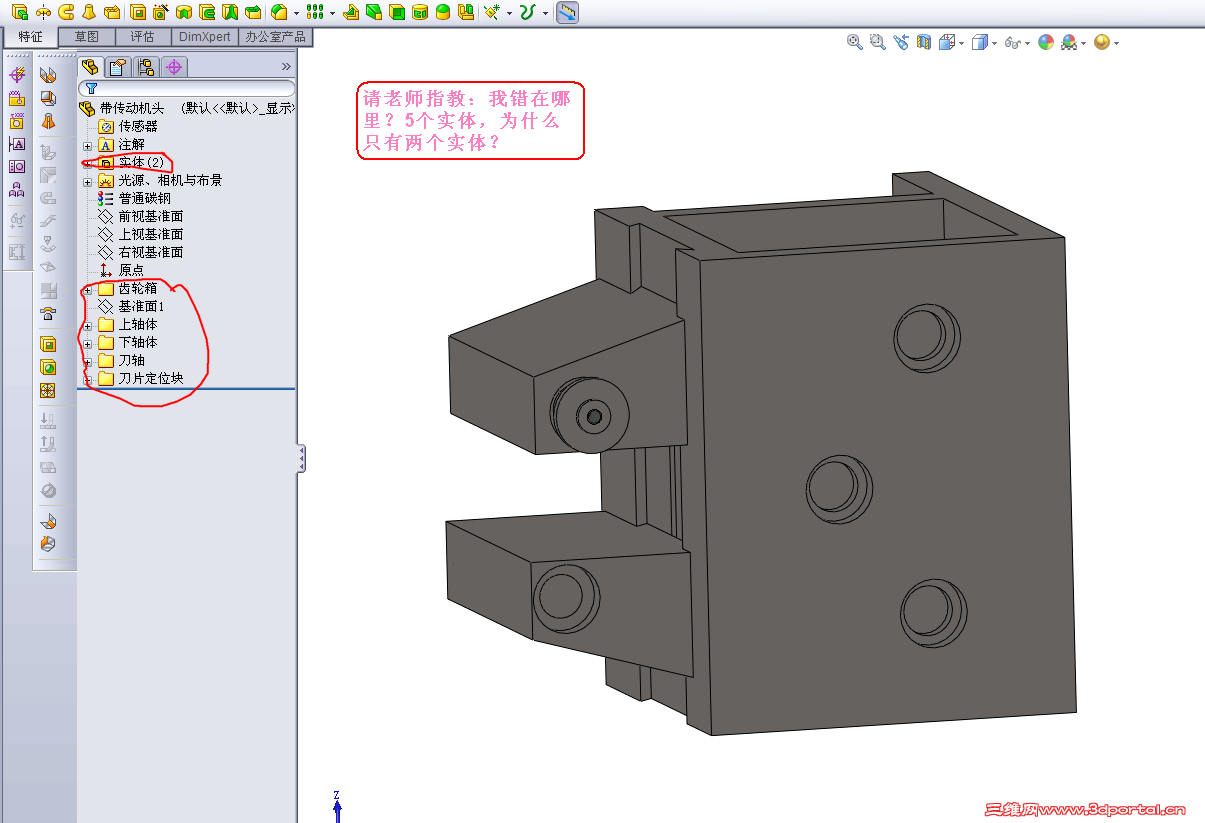Select the Extruded Cut tool
This screenshot has width=1205, height=823.
[138, 12]
